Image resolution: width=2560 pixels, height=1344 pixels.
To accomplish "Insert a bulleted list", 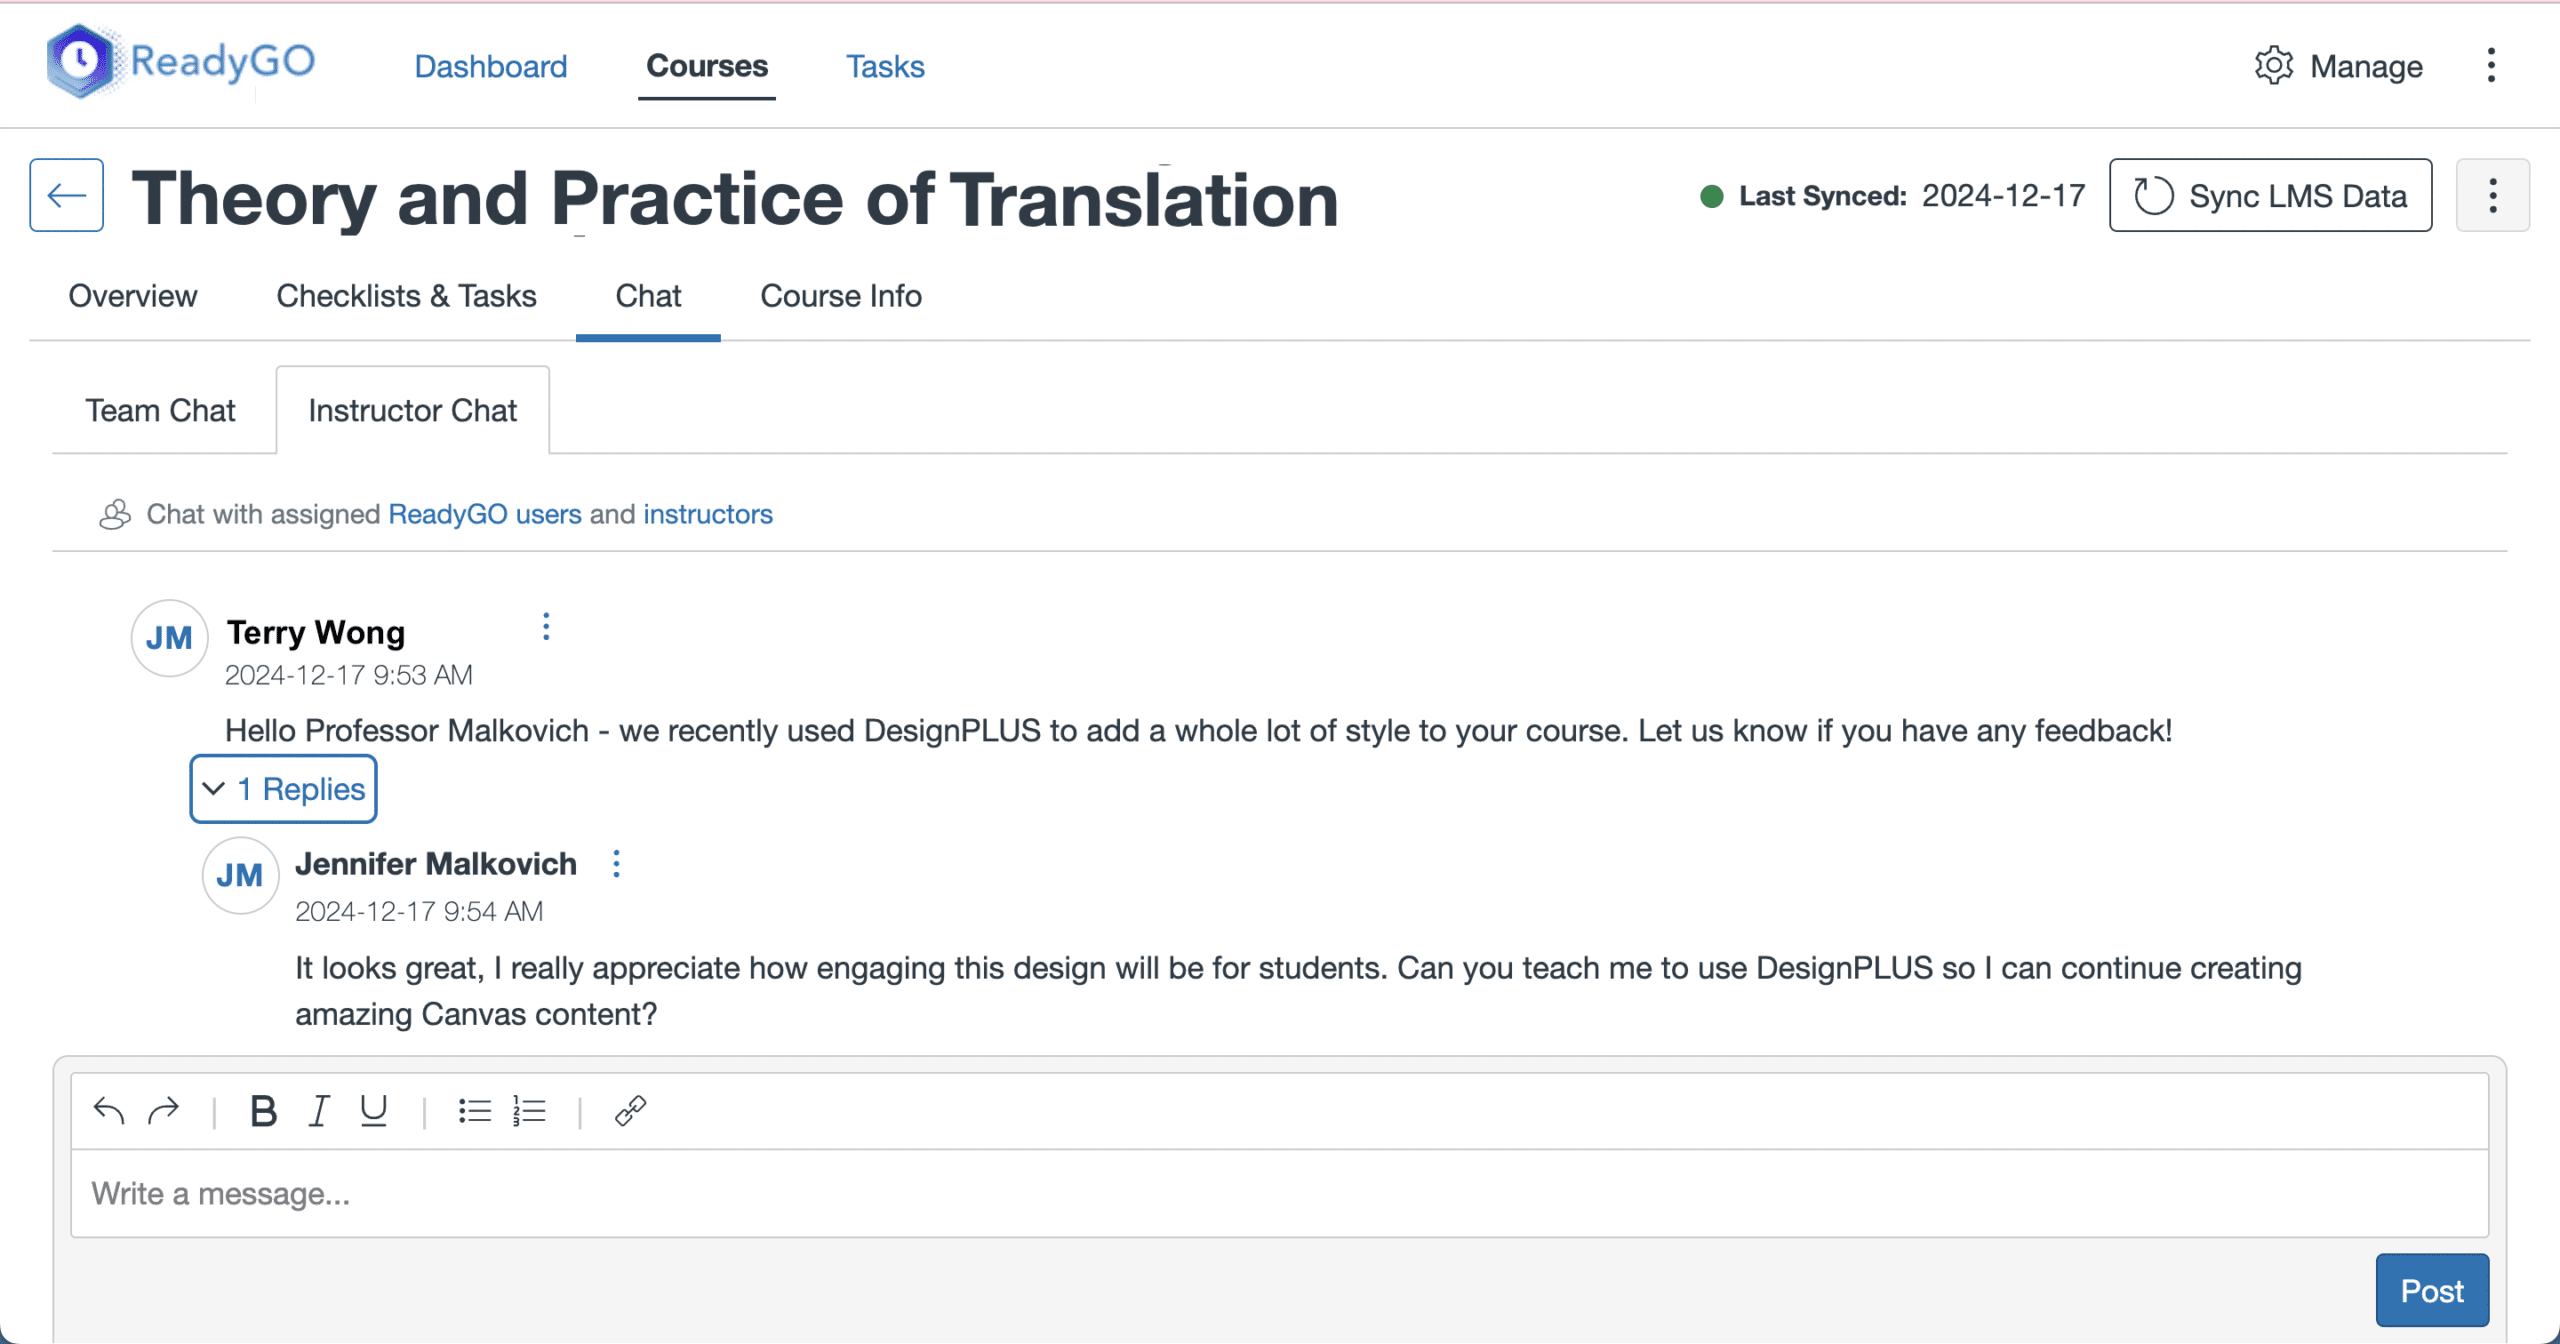I will point(474,1110).
